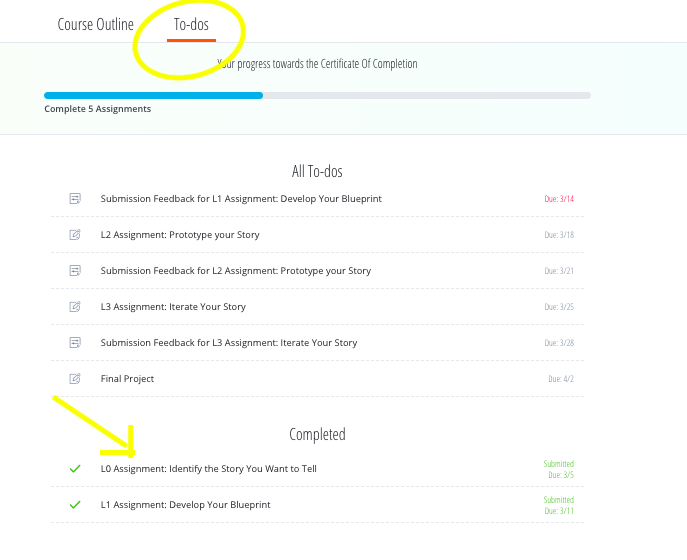687x560 pixels.
Task: Switch to the Course Outline tab
Action: [x=96, y=24]
